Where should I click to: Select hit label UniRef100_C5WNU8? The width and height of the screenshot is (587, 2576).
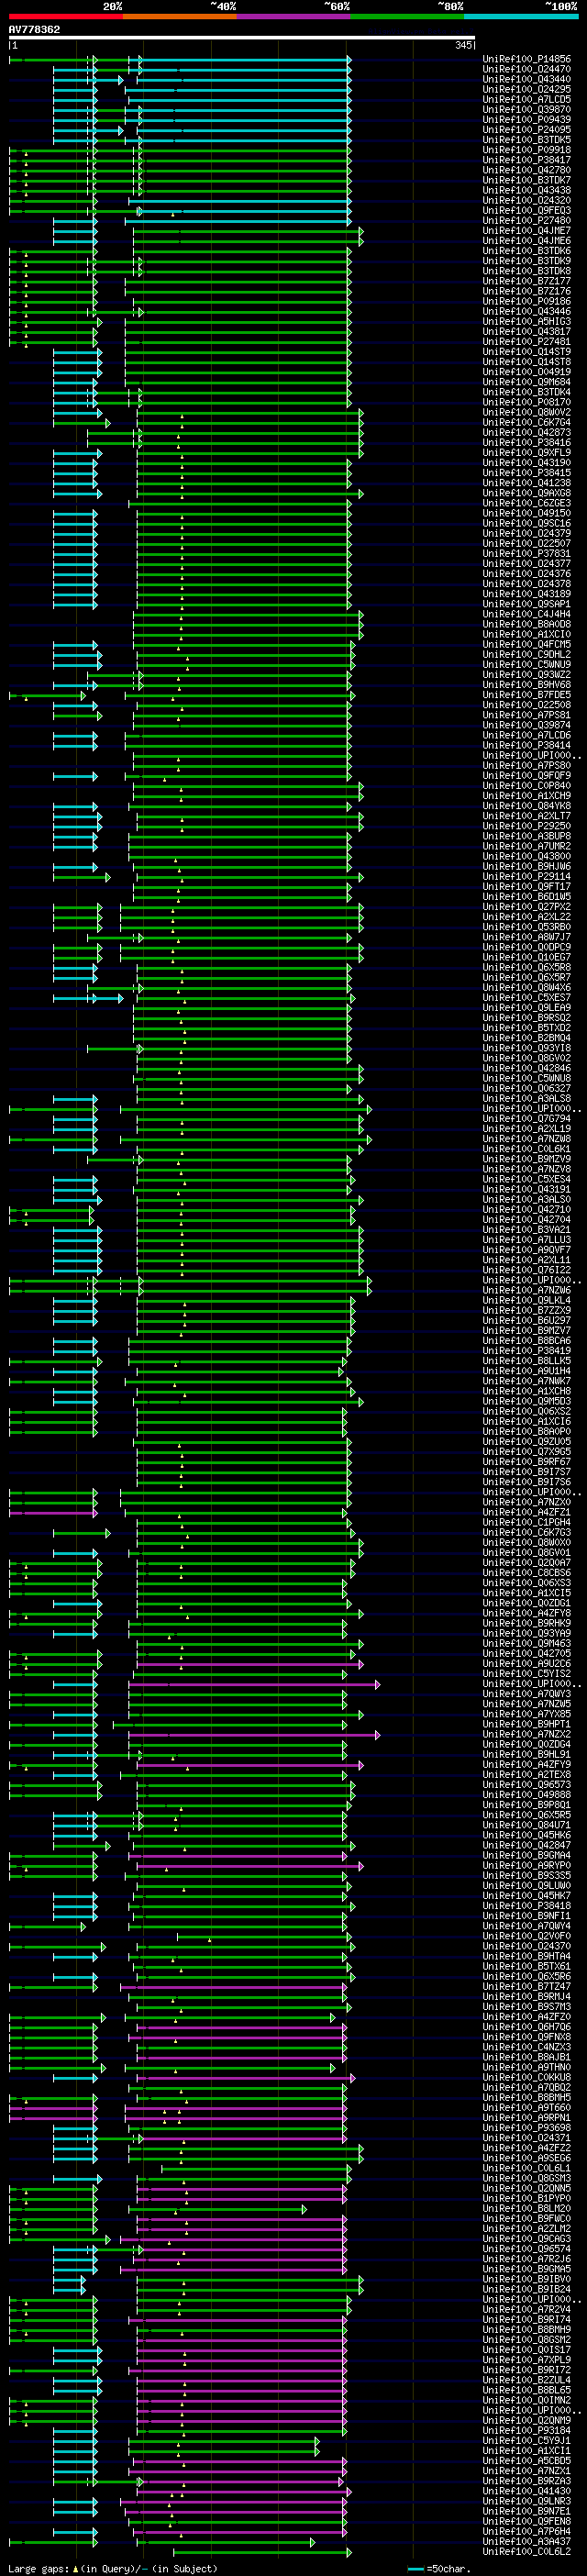pyautogui.click(x=527, y=1078)
